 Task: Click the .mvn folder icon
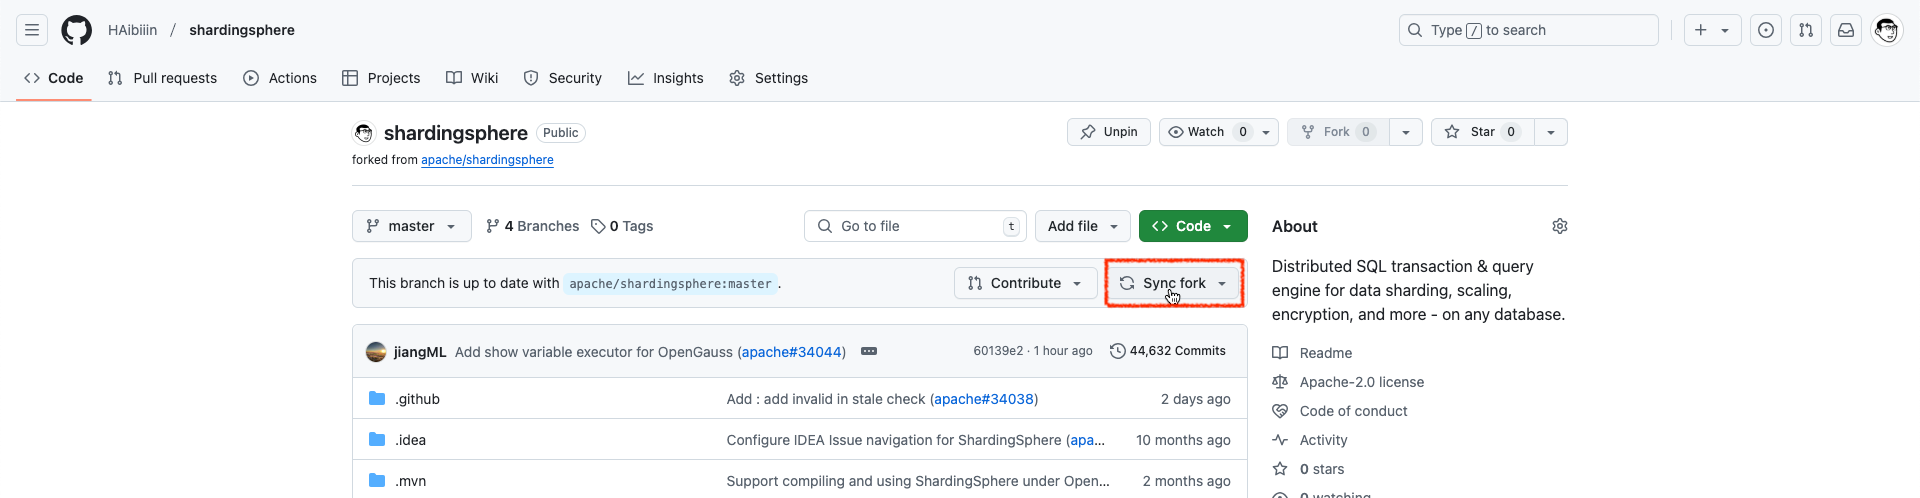click(377, 480)
